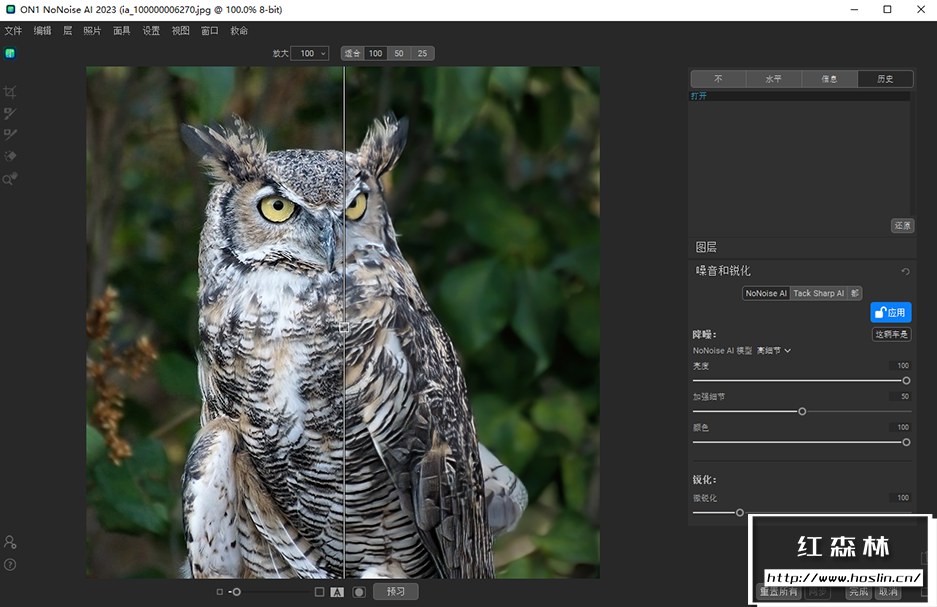This screenshot has height=607, width=937.
Task: Click the help question mark icon
Action: click(10, 565)
